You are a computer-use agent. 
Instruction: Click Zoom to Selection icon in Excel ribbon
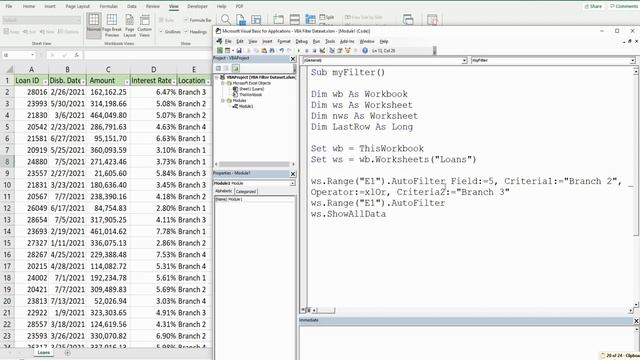pos(256,19)
